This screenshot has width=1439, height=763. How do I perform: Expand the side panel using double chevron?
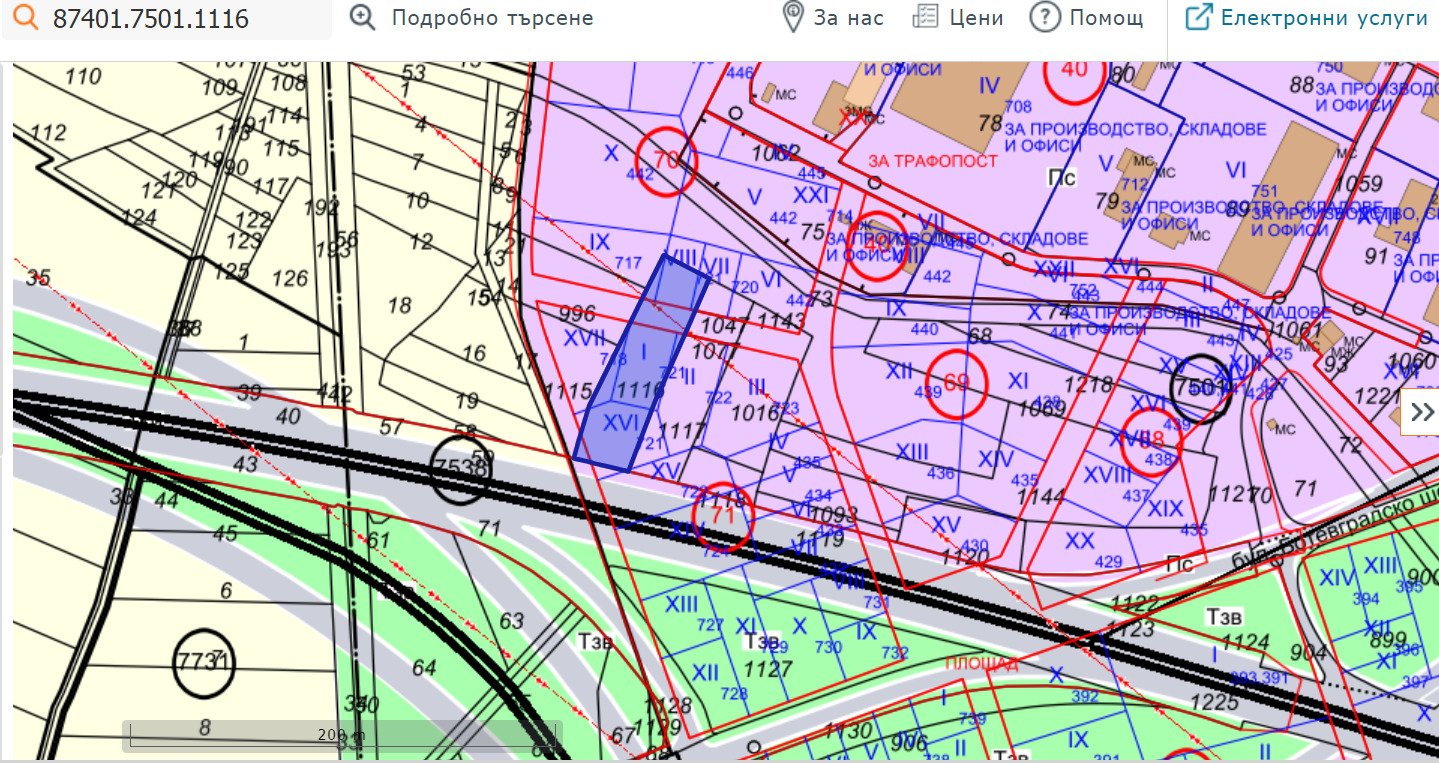[x=1421, y=412]
